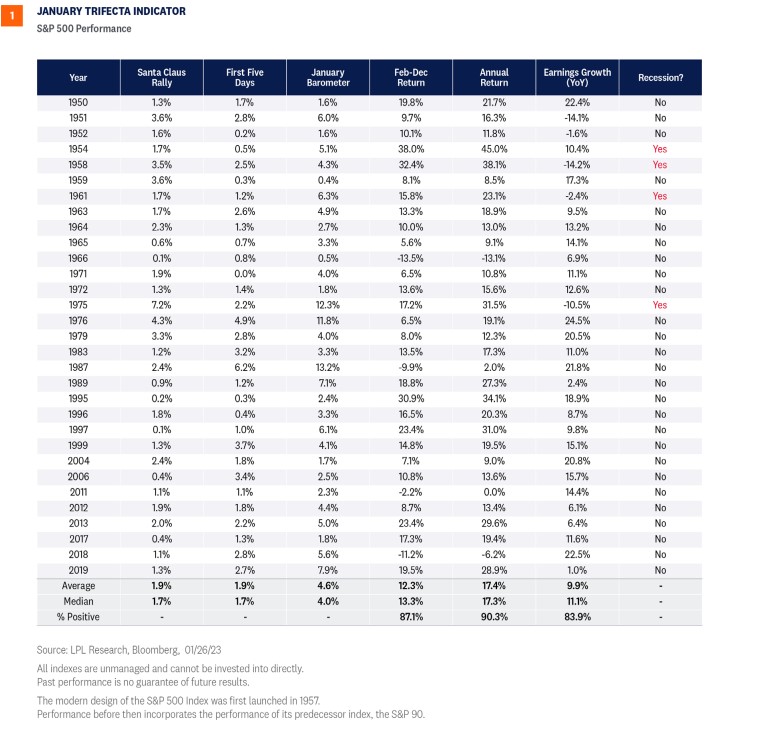This screenshot has width=777, height=748.
Task: Select the LPL Research source line
Action: tap(129, 650)
